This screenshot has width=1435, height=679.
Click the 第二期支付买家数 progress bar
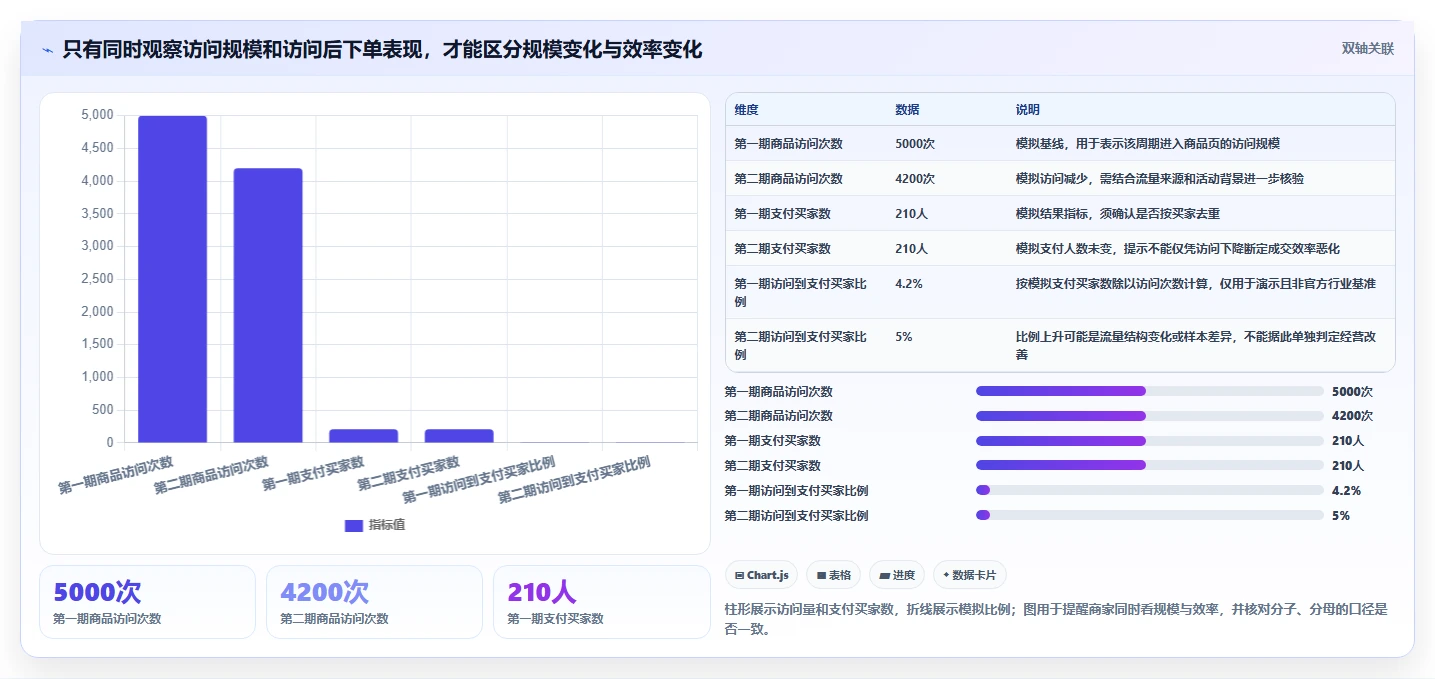(x=1150, y=465)
